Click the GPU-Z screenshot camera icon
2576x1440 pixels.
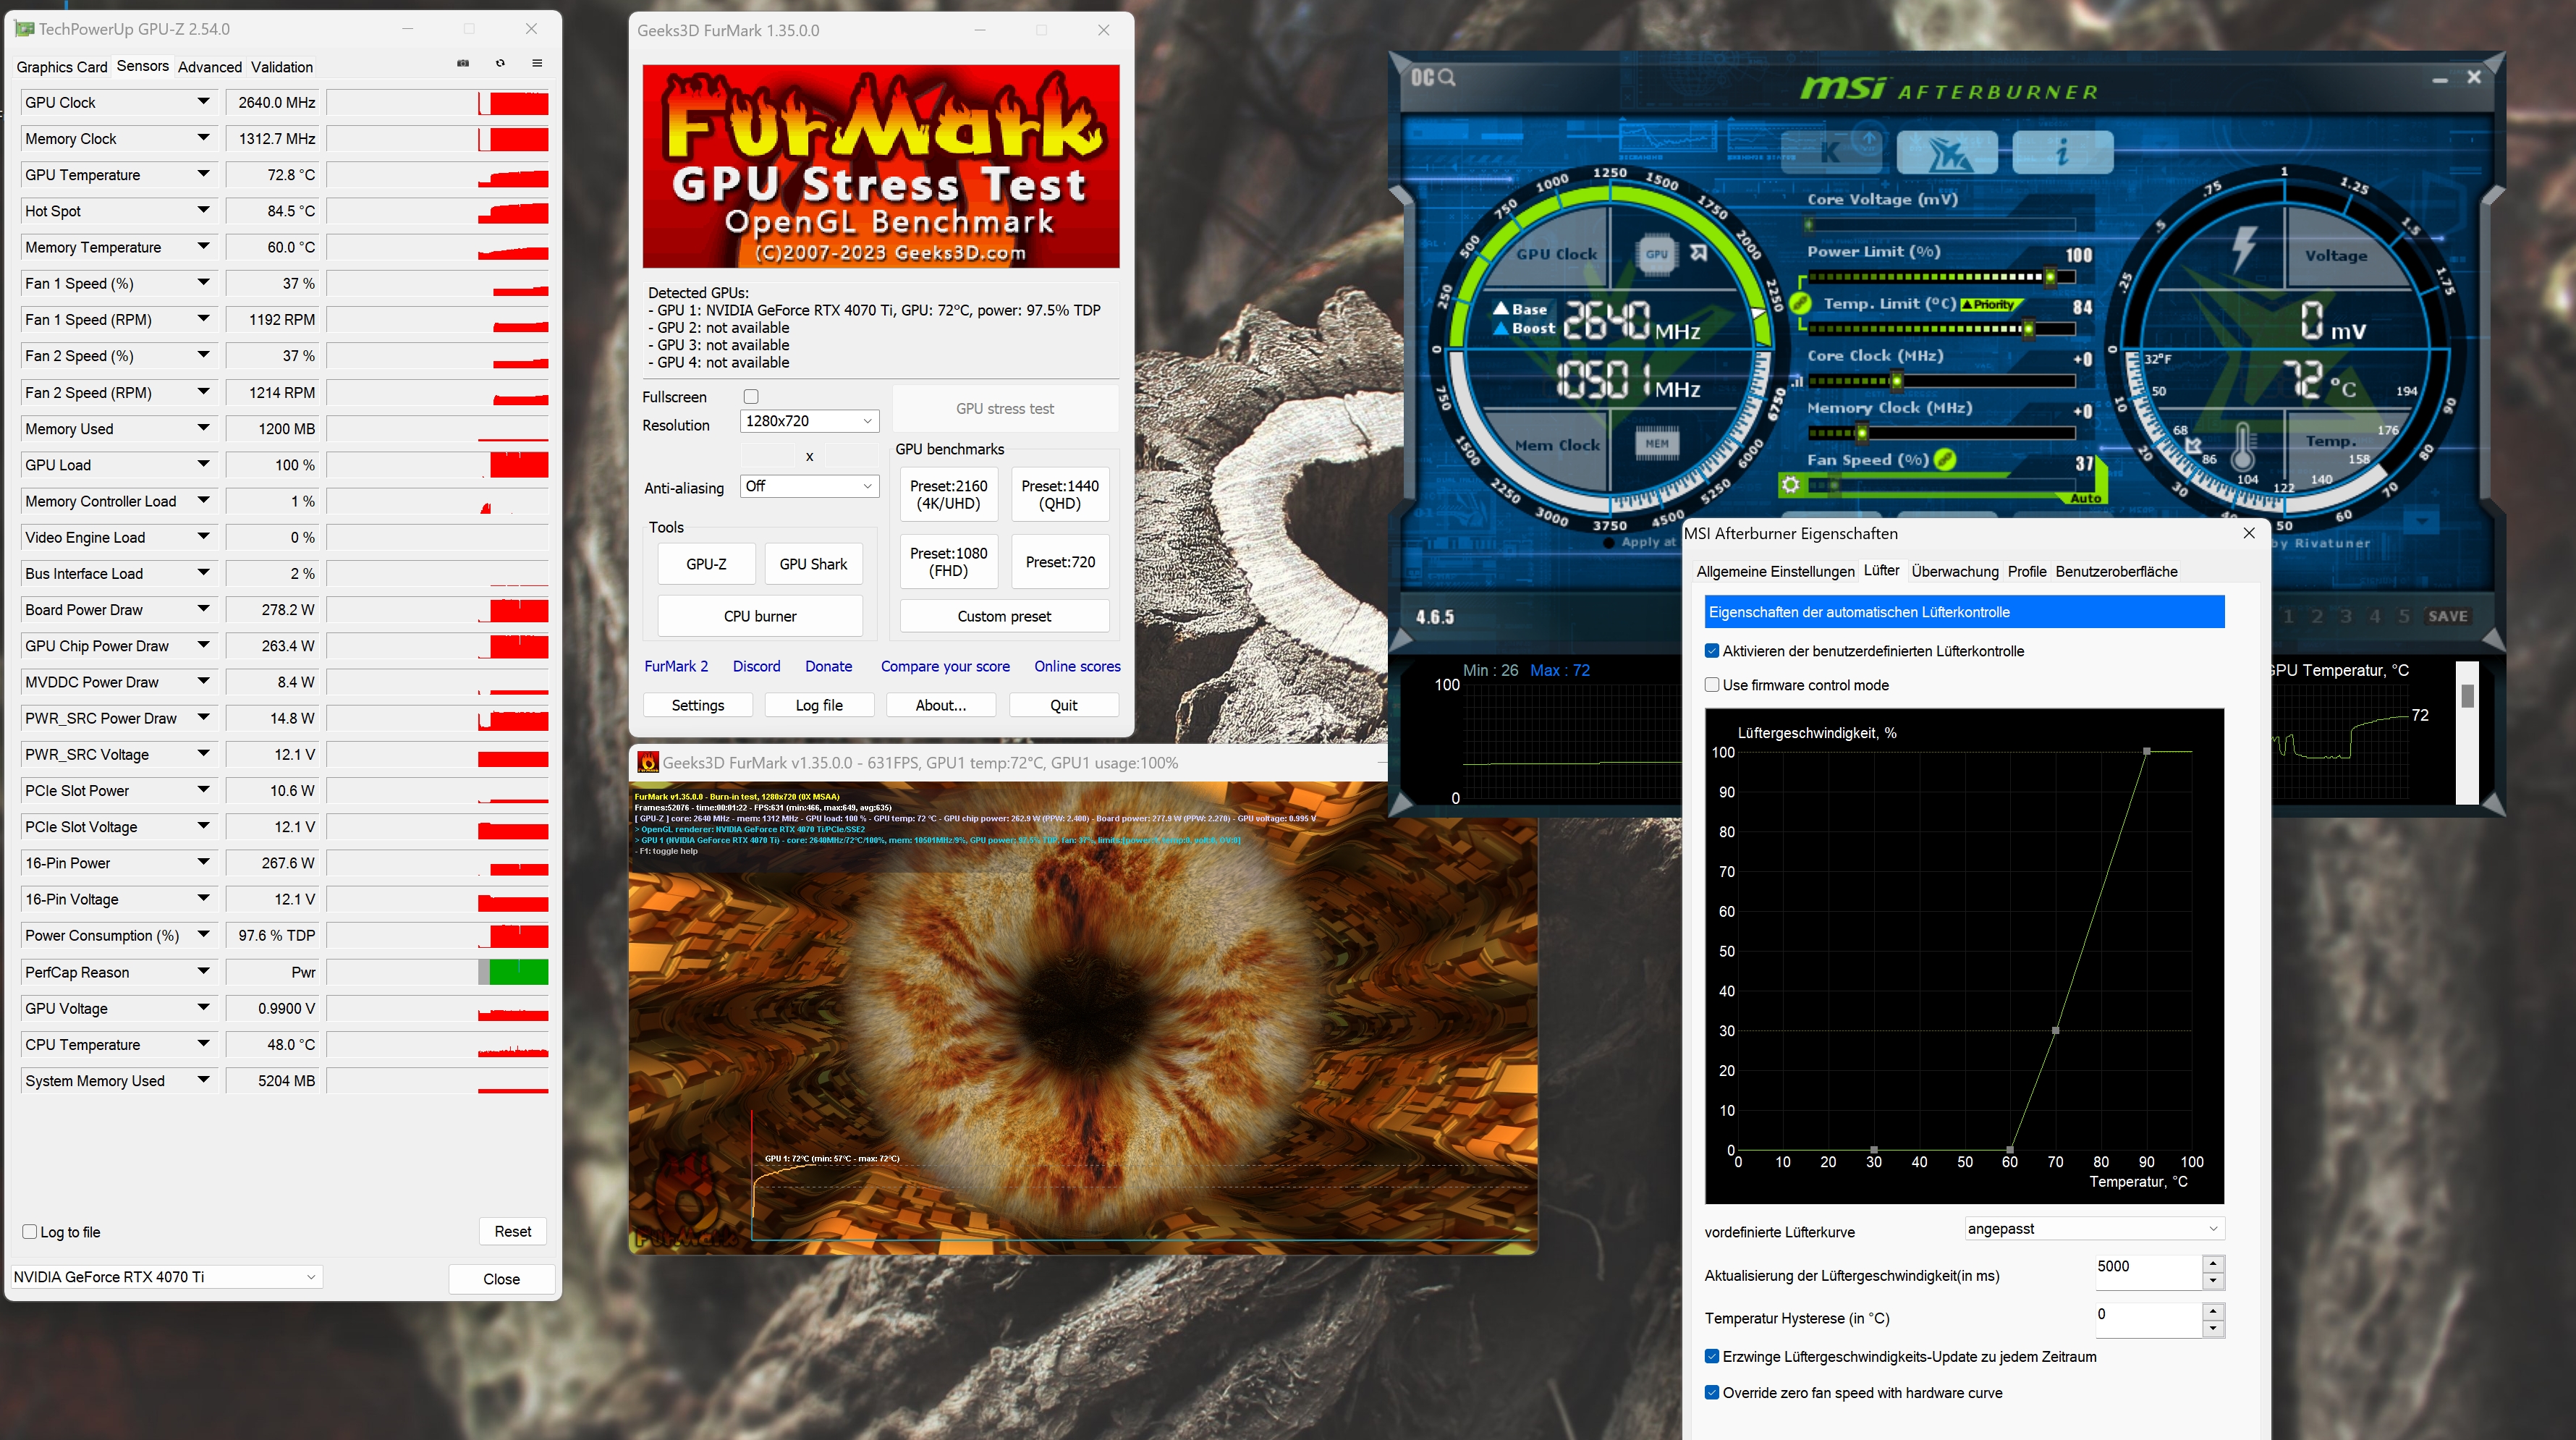pyautogui.click(x=463, y=64)
